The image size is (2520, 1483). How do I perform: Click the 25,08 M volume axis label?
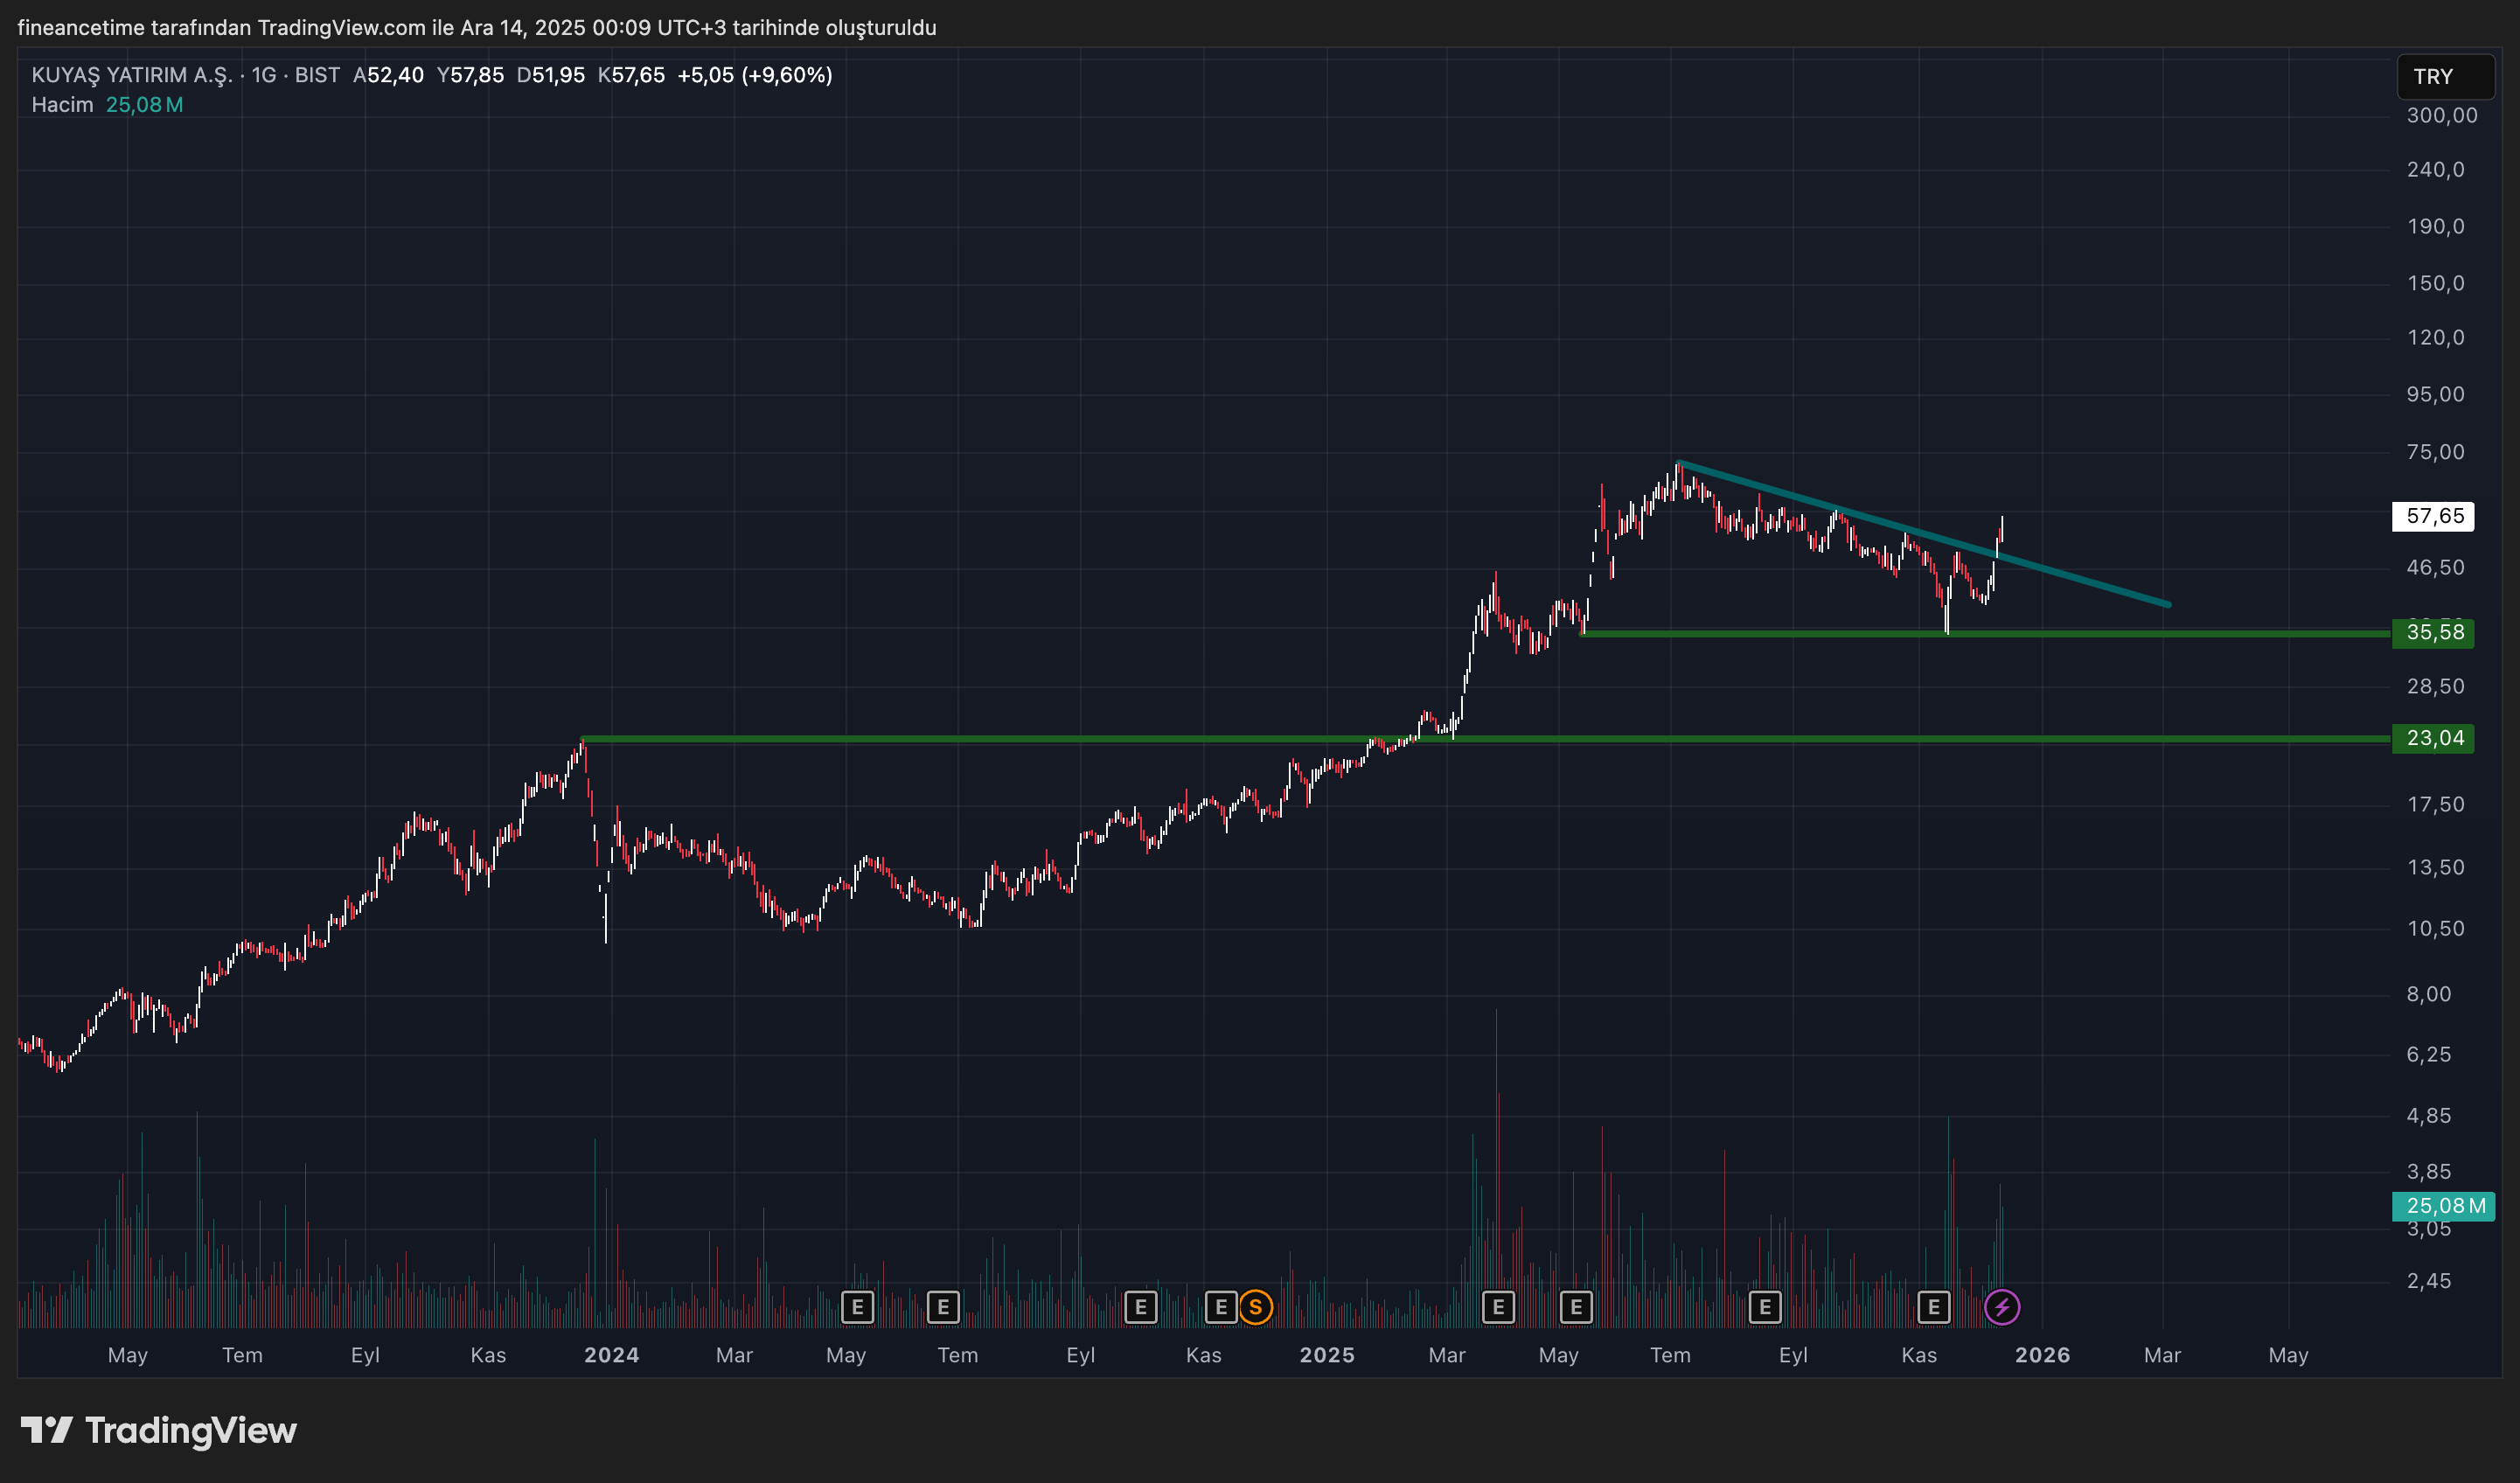click(x=2443, y=1205)
